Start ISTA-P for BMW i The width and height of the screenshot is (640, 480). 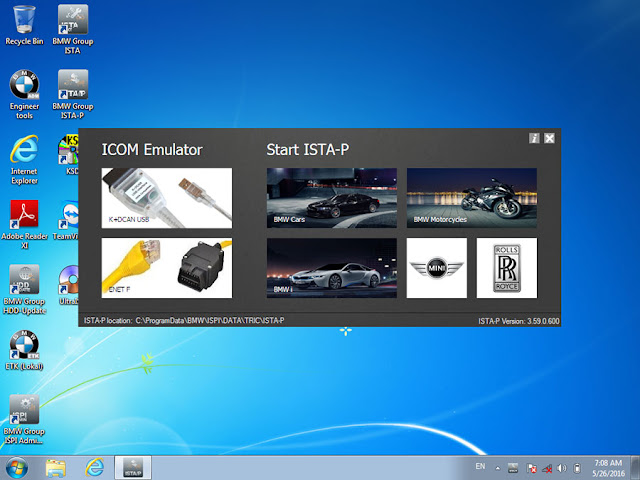point(332,268)
